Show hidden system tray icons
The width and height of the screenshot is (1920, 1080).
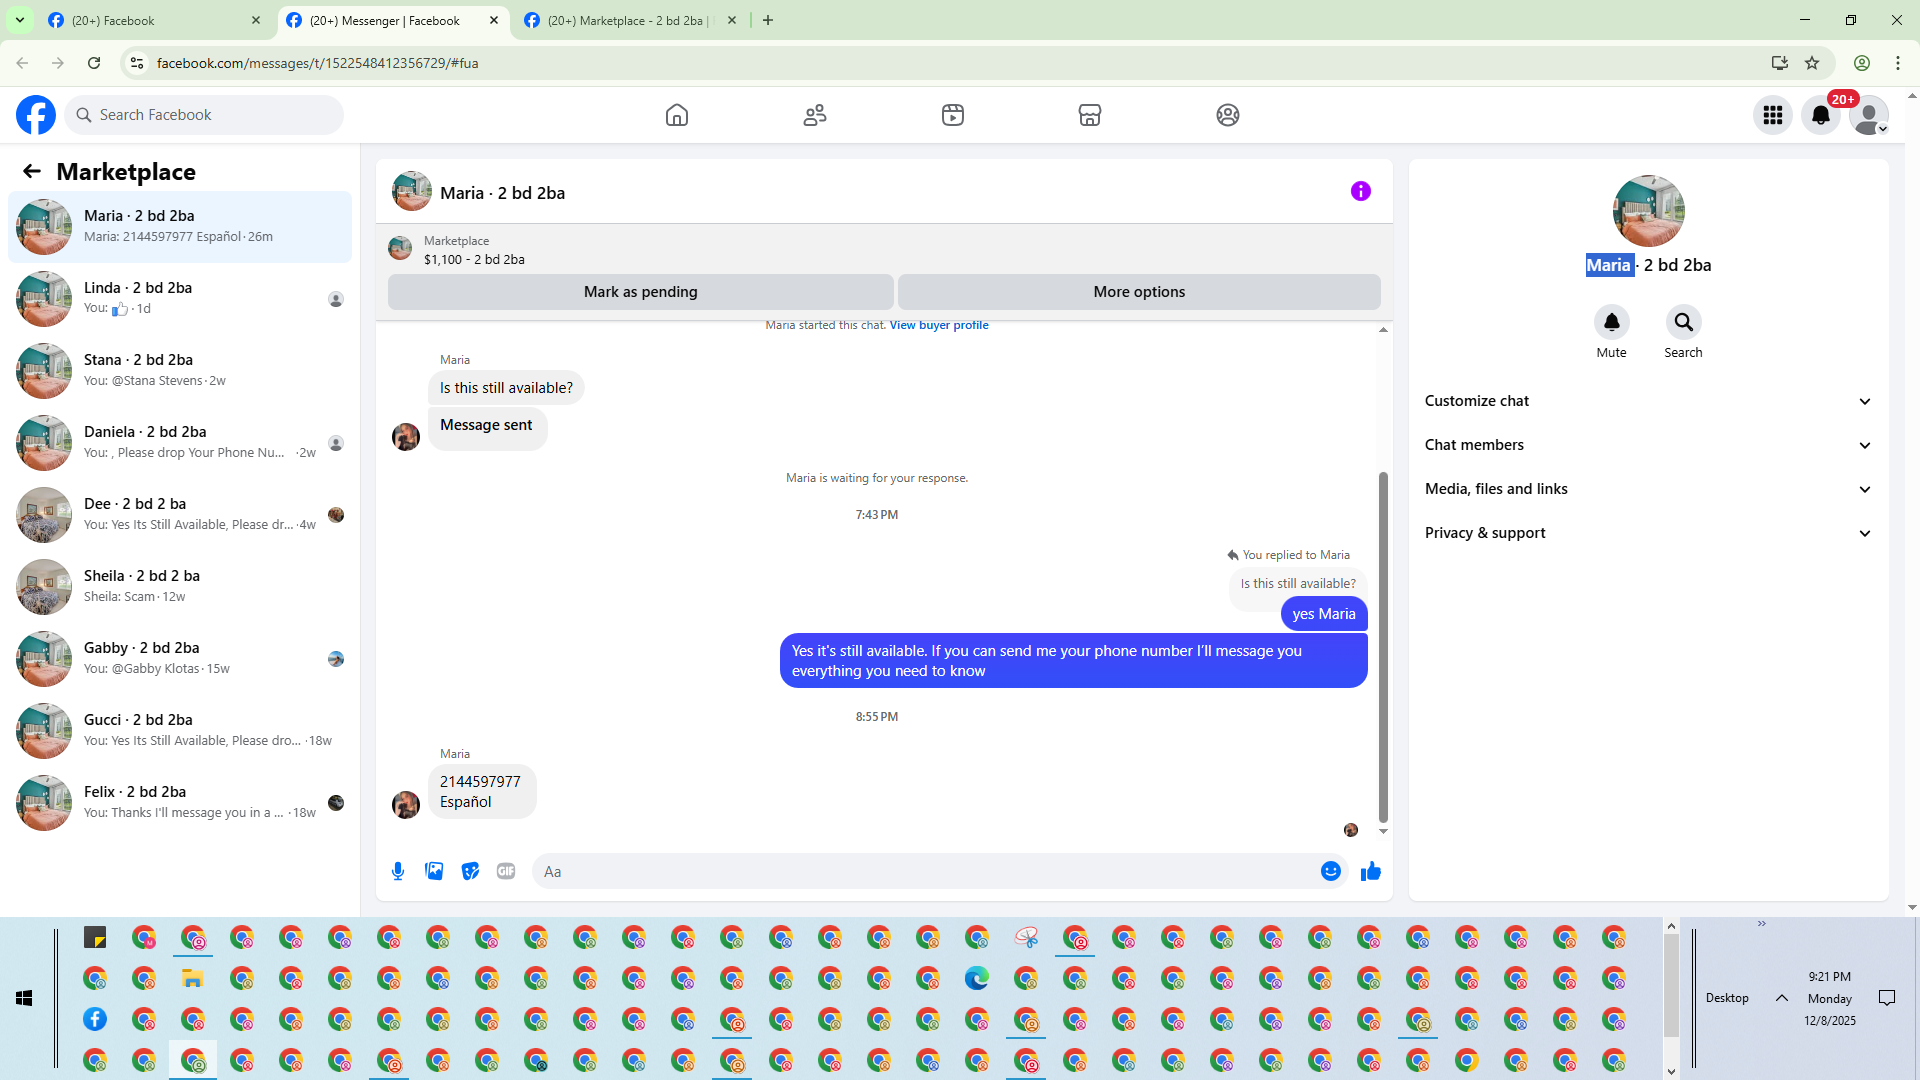(1782, 998)
